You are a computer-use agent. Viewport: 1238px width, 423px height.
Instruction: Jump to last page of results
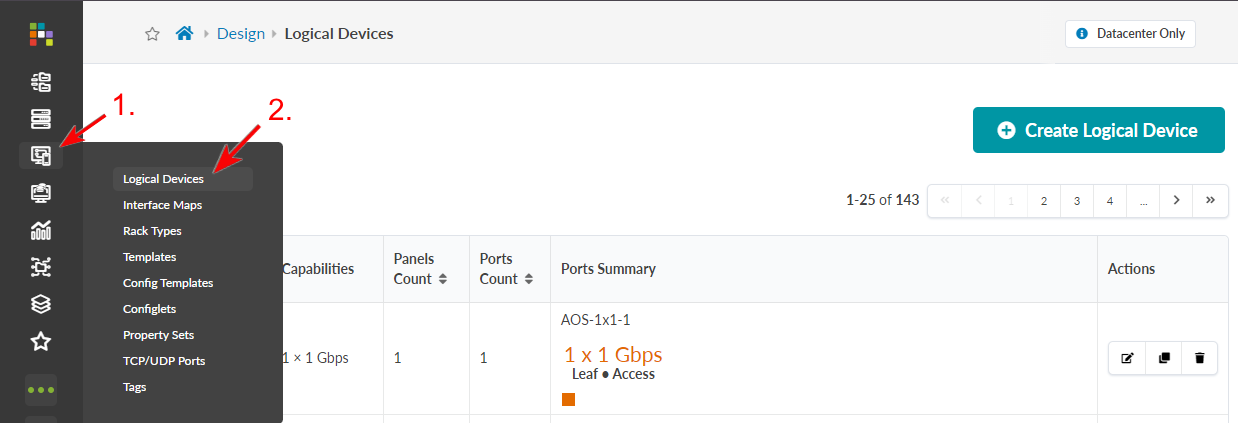click(1210, 200)
